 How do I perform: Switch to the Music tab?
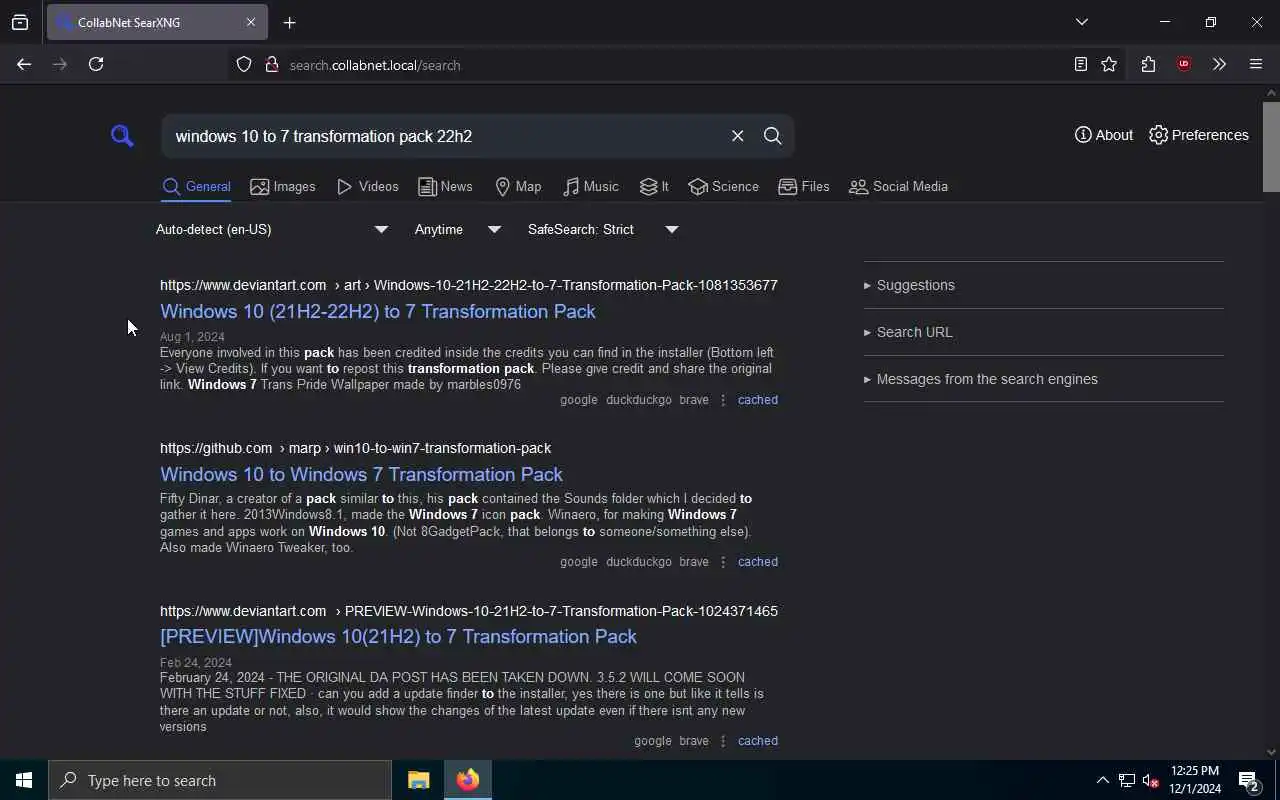pyautogui.click(x=591, y=187)
